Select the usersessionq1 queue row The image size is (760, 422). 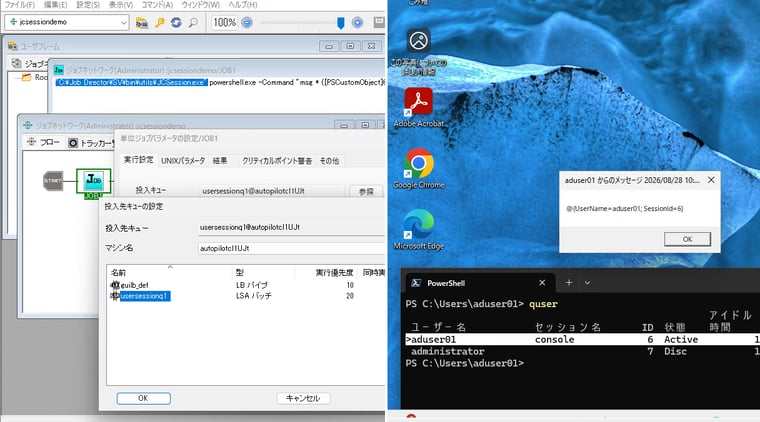(245, 296)
